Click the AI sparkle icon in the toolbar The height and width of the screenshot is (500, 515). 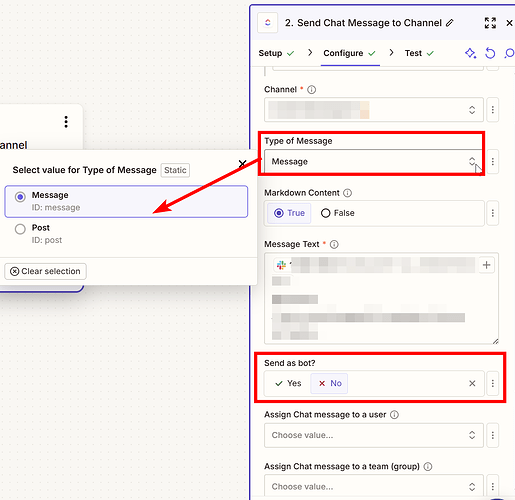pyautogui.click(x=470, y=53)
